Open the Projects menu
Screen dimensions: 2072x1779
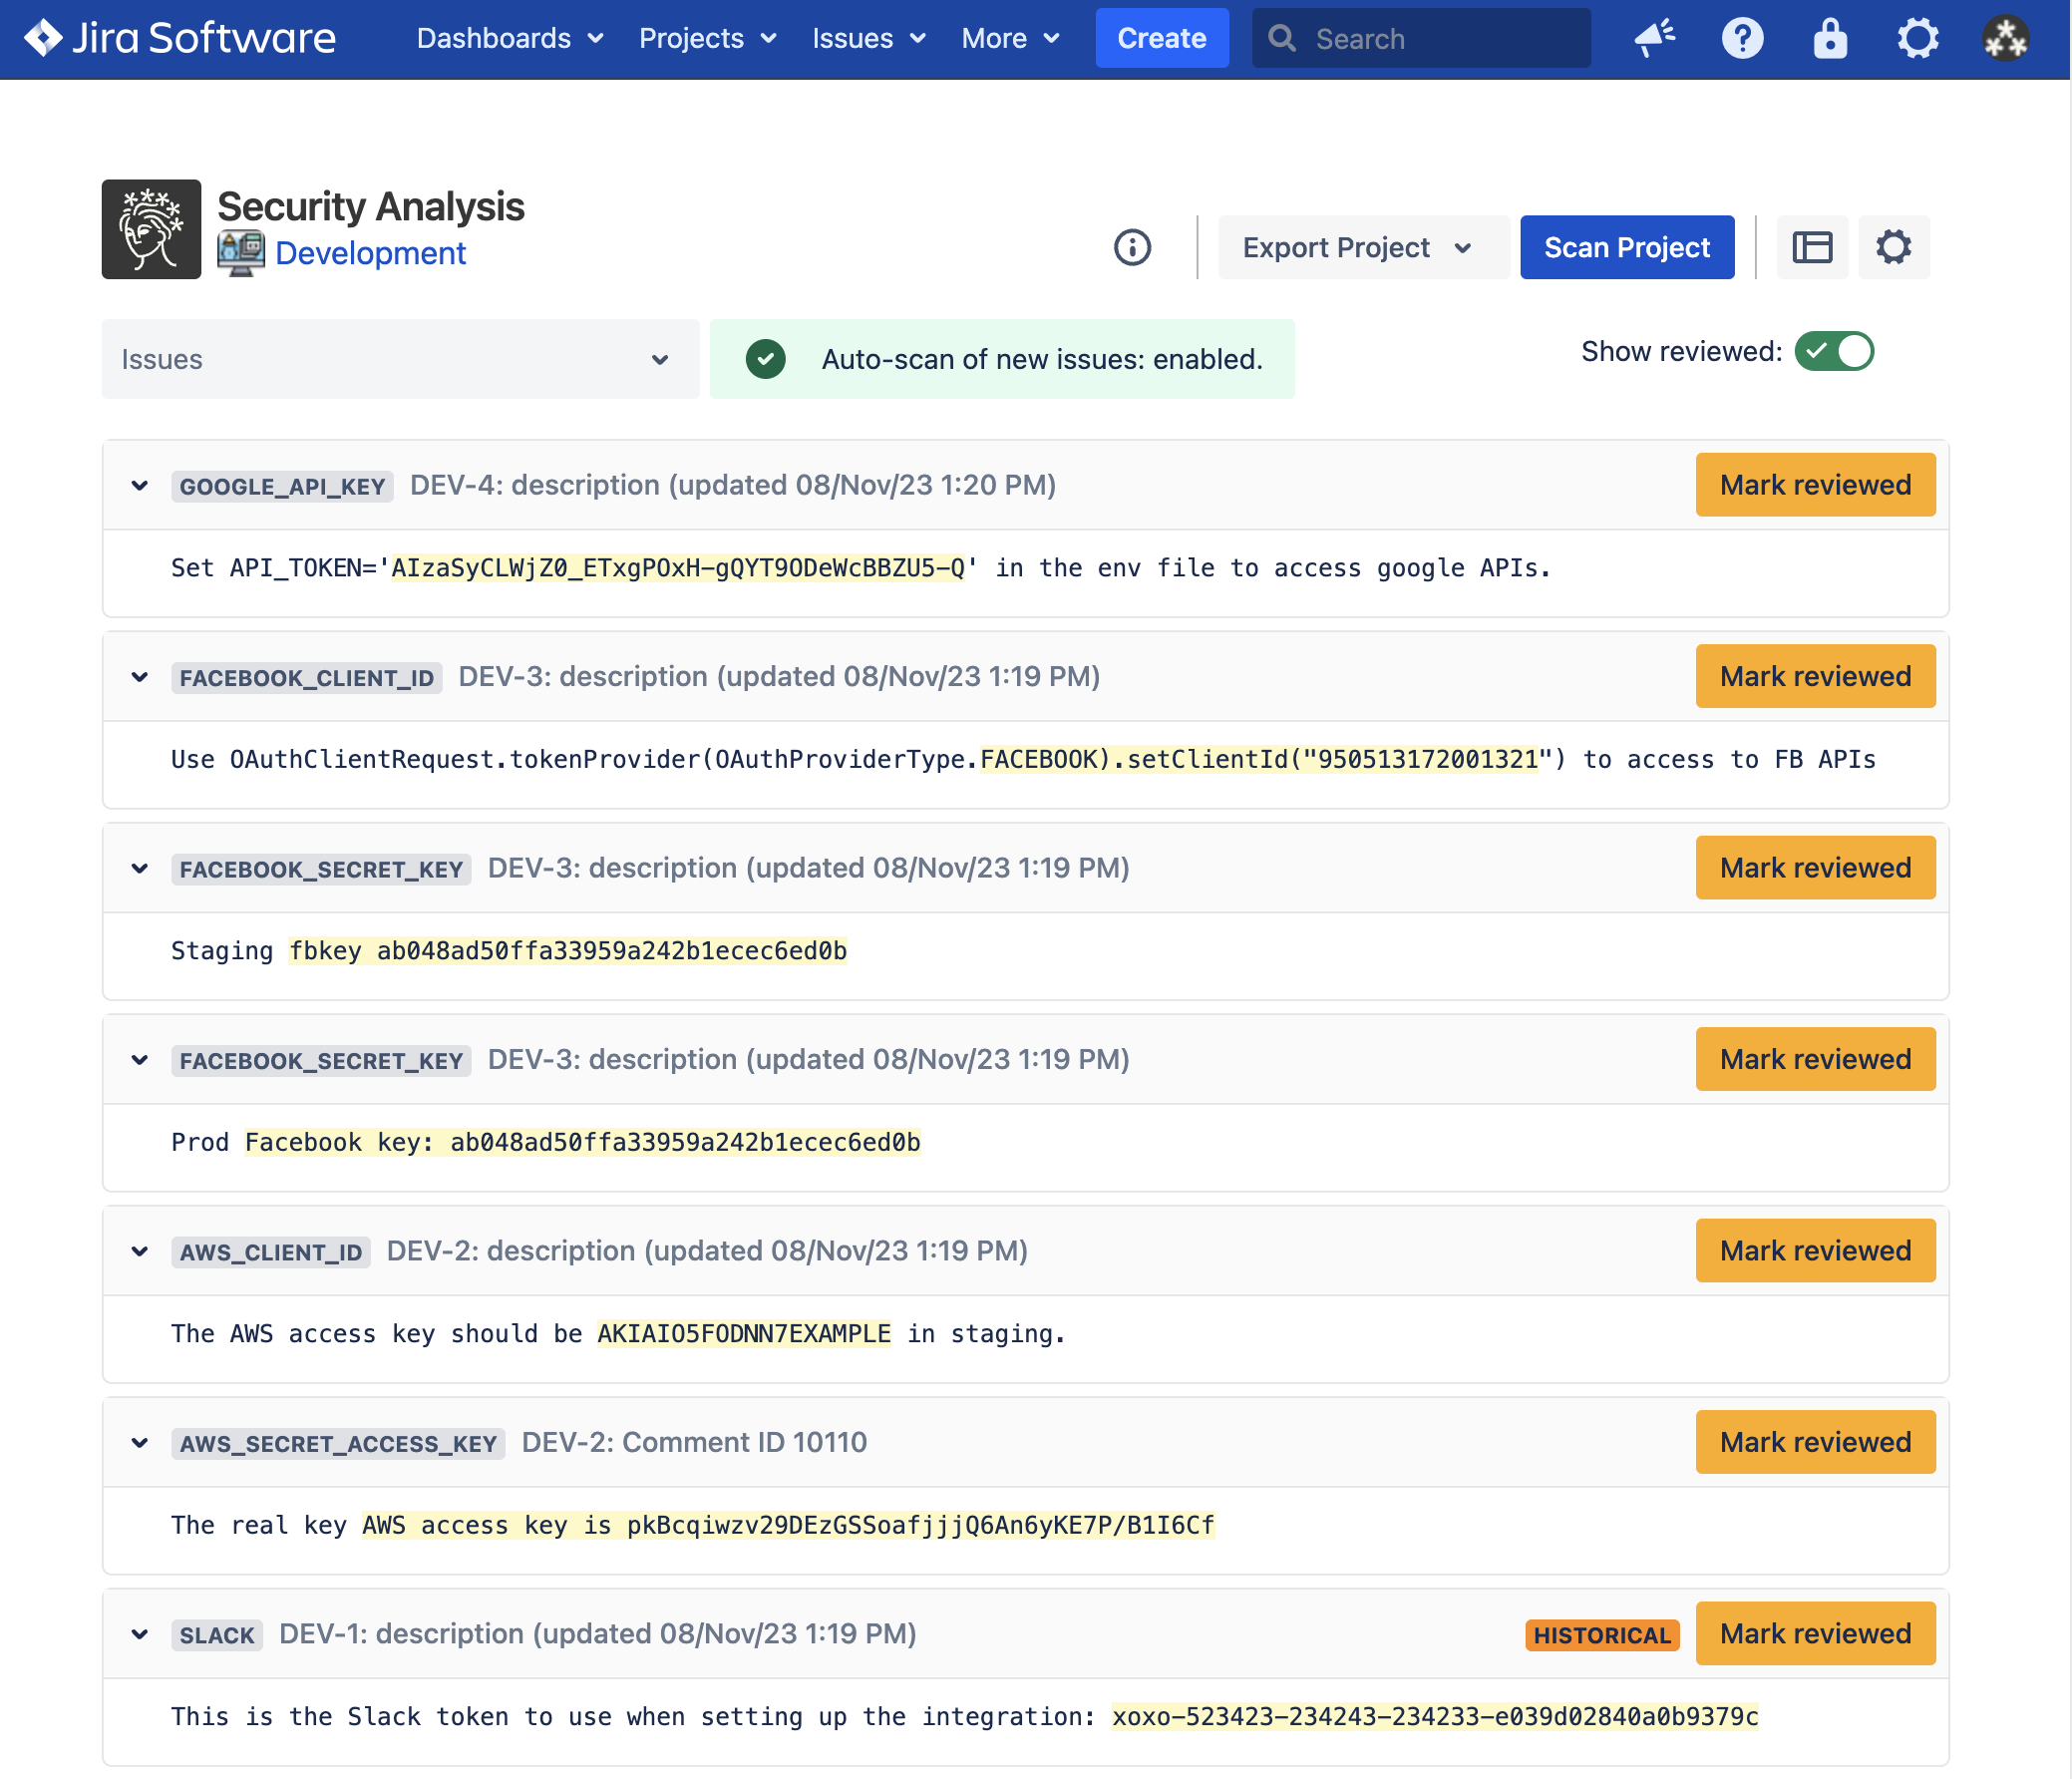pos(707,38)
